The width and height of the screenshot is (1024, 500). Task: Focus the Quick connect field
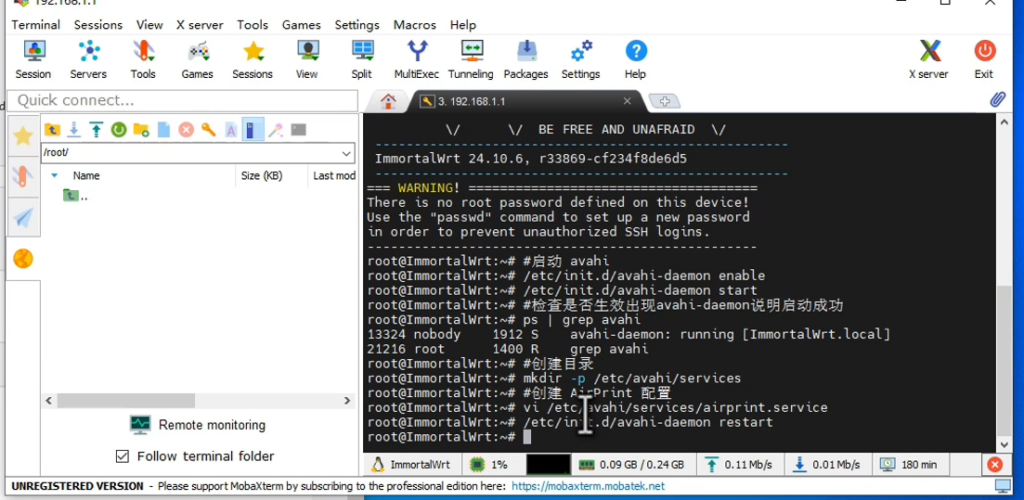182,101
